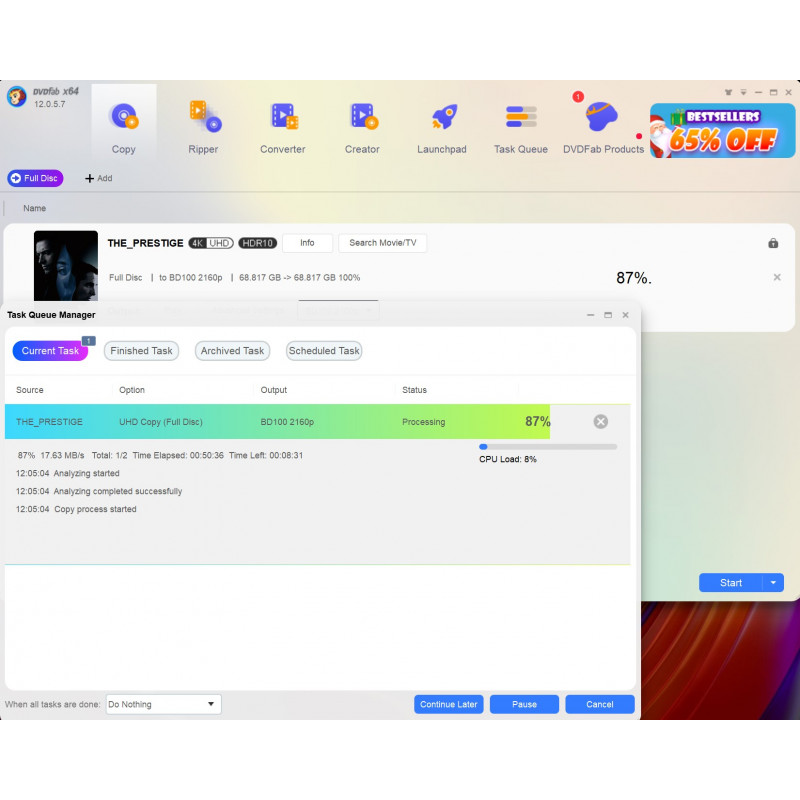Open Info for THE_PRESTIGE
This screenshot has height=800, width=800.
[x=307, y=243]
